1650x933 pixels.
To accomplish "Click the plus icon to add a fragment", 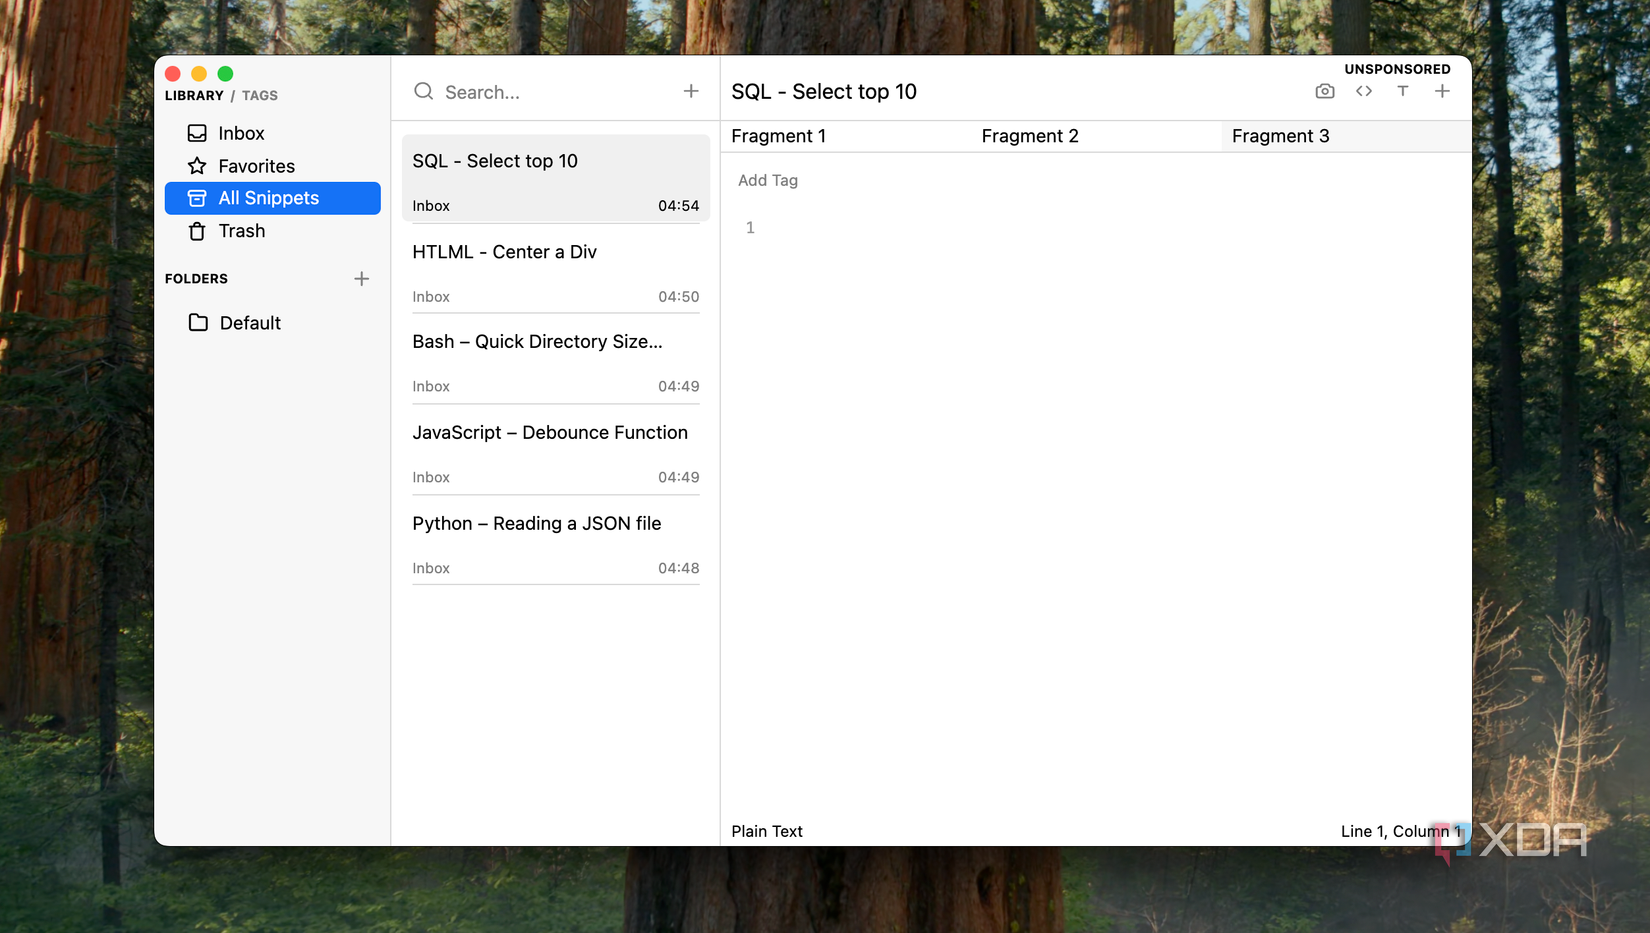I will tap(1442, 91).
